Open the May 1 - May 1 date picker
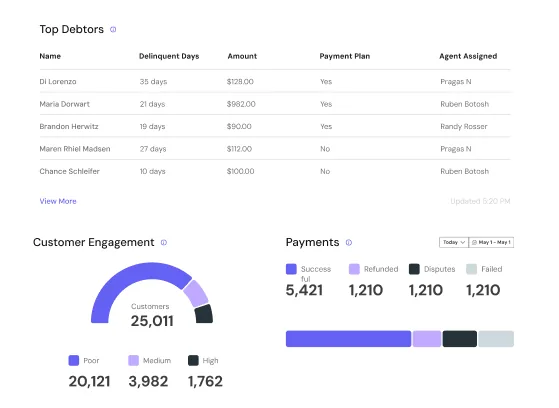 coord(491,242)
